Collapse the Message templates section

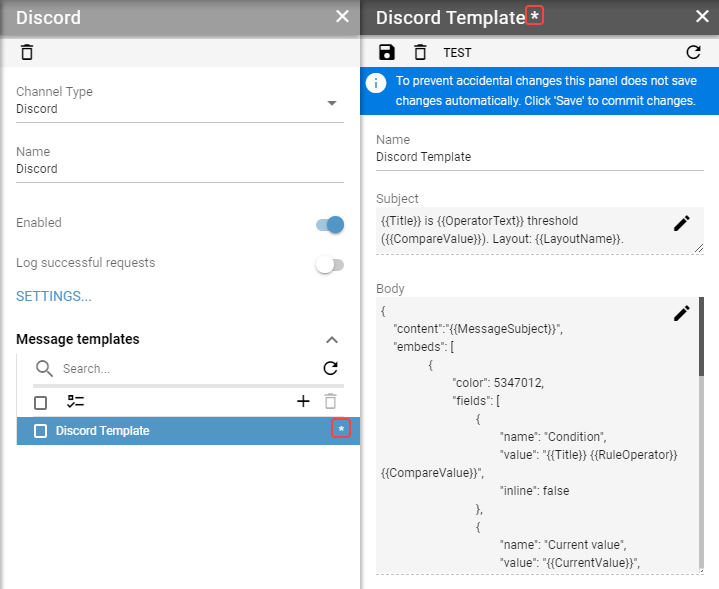332,340
